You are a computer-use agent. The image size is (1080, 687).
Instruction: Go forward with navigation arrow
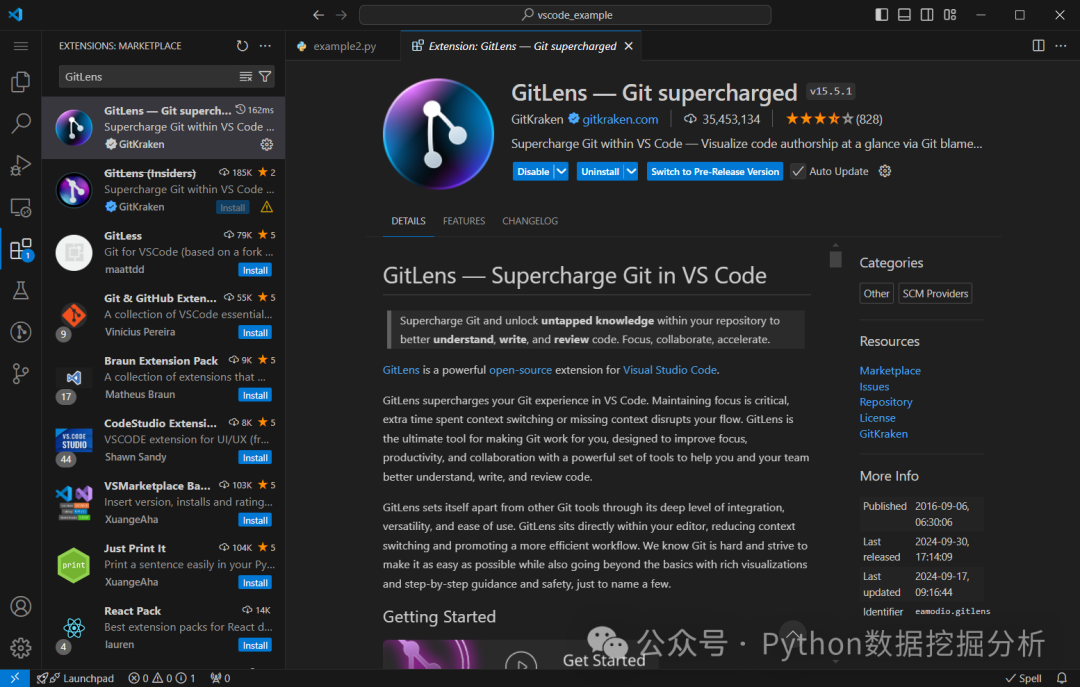point(342,14)
